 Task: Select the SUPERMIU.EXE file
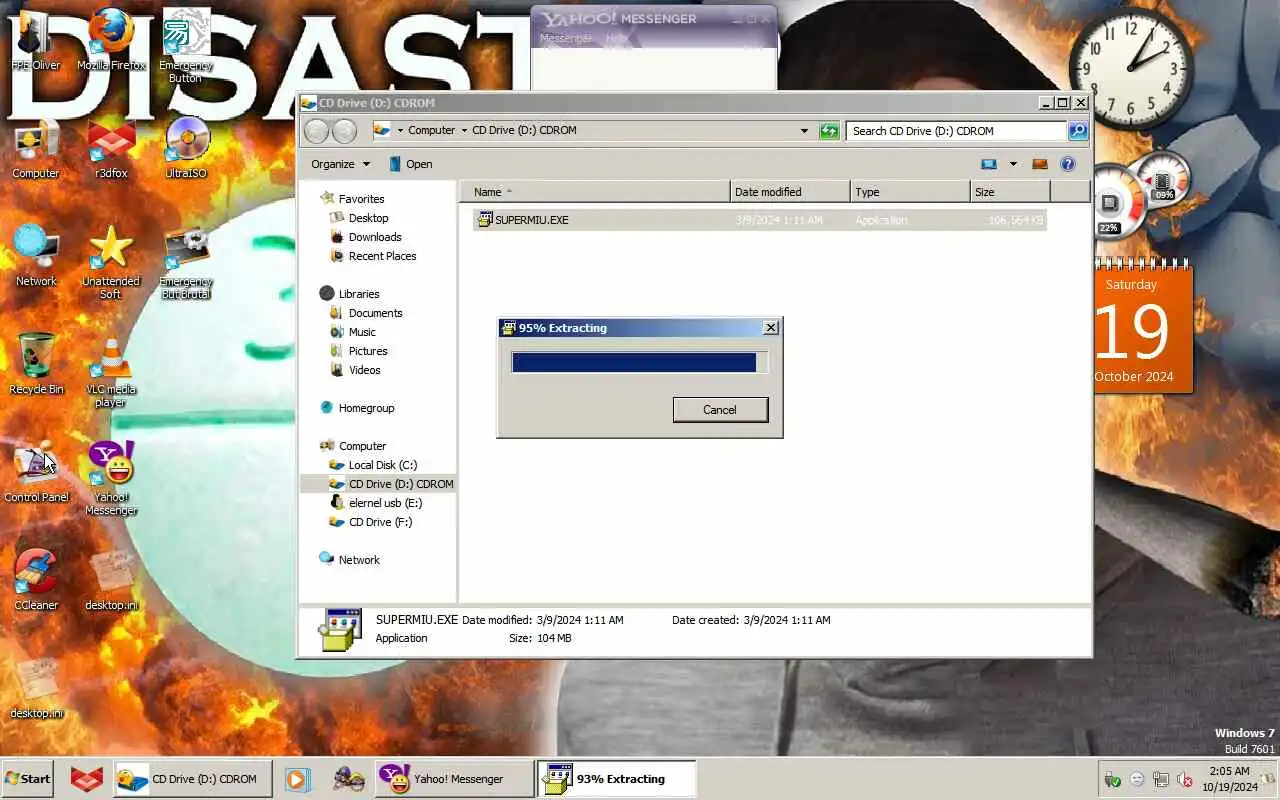tap(760, 220)
